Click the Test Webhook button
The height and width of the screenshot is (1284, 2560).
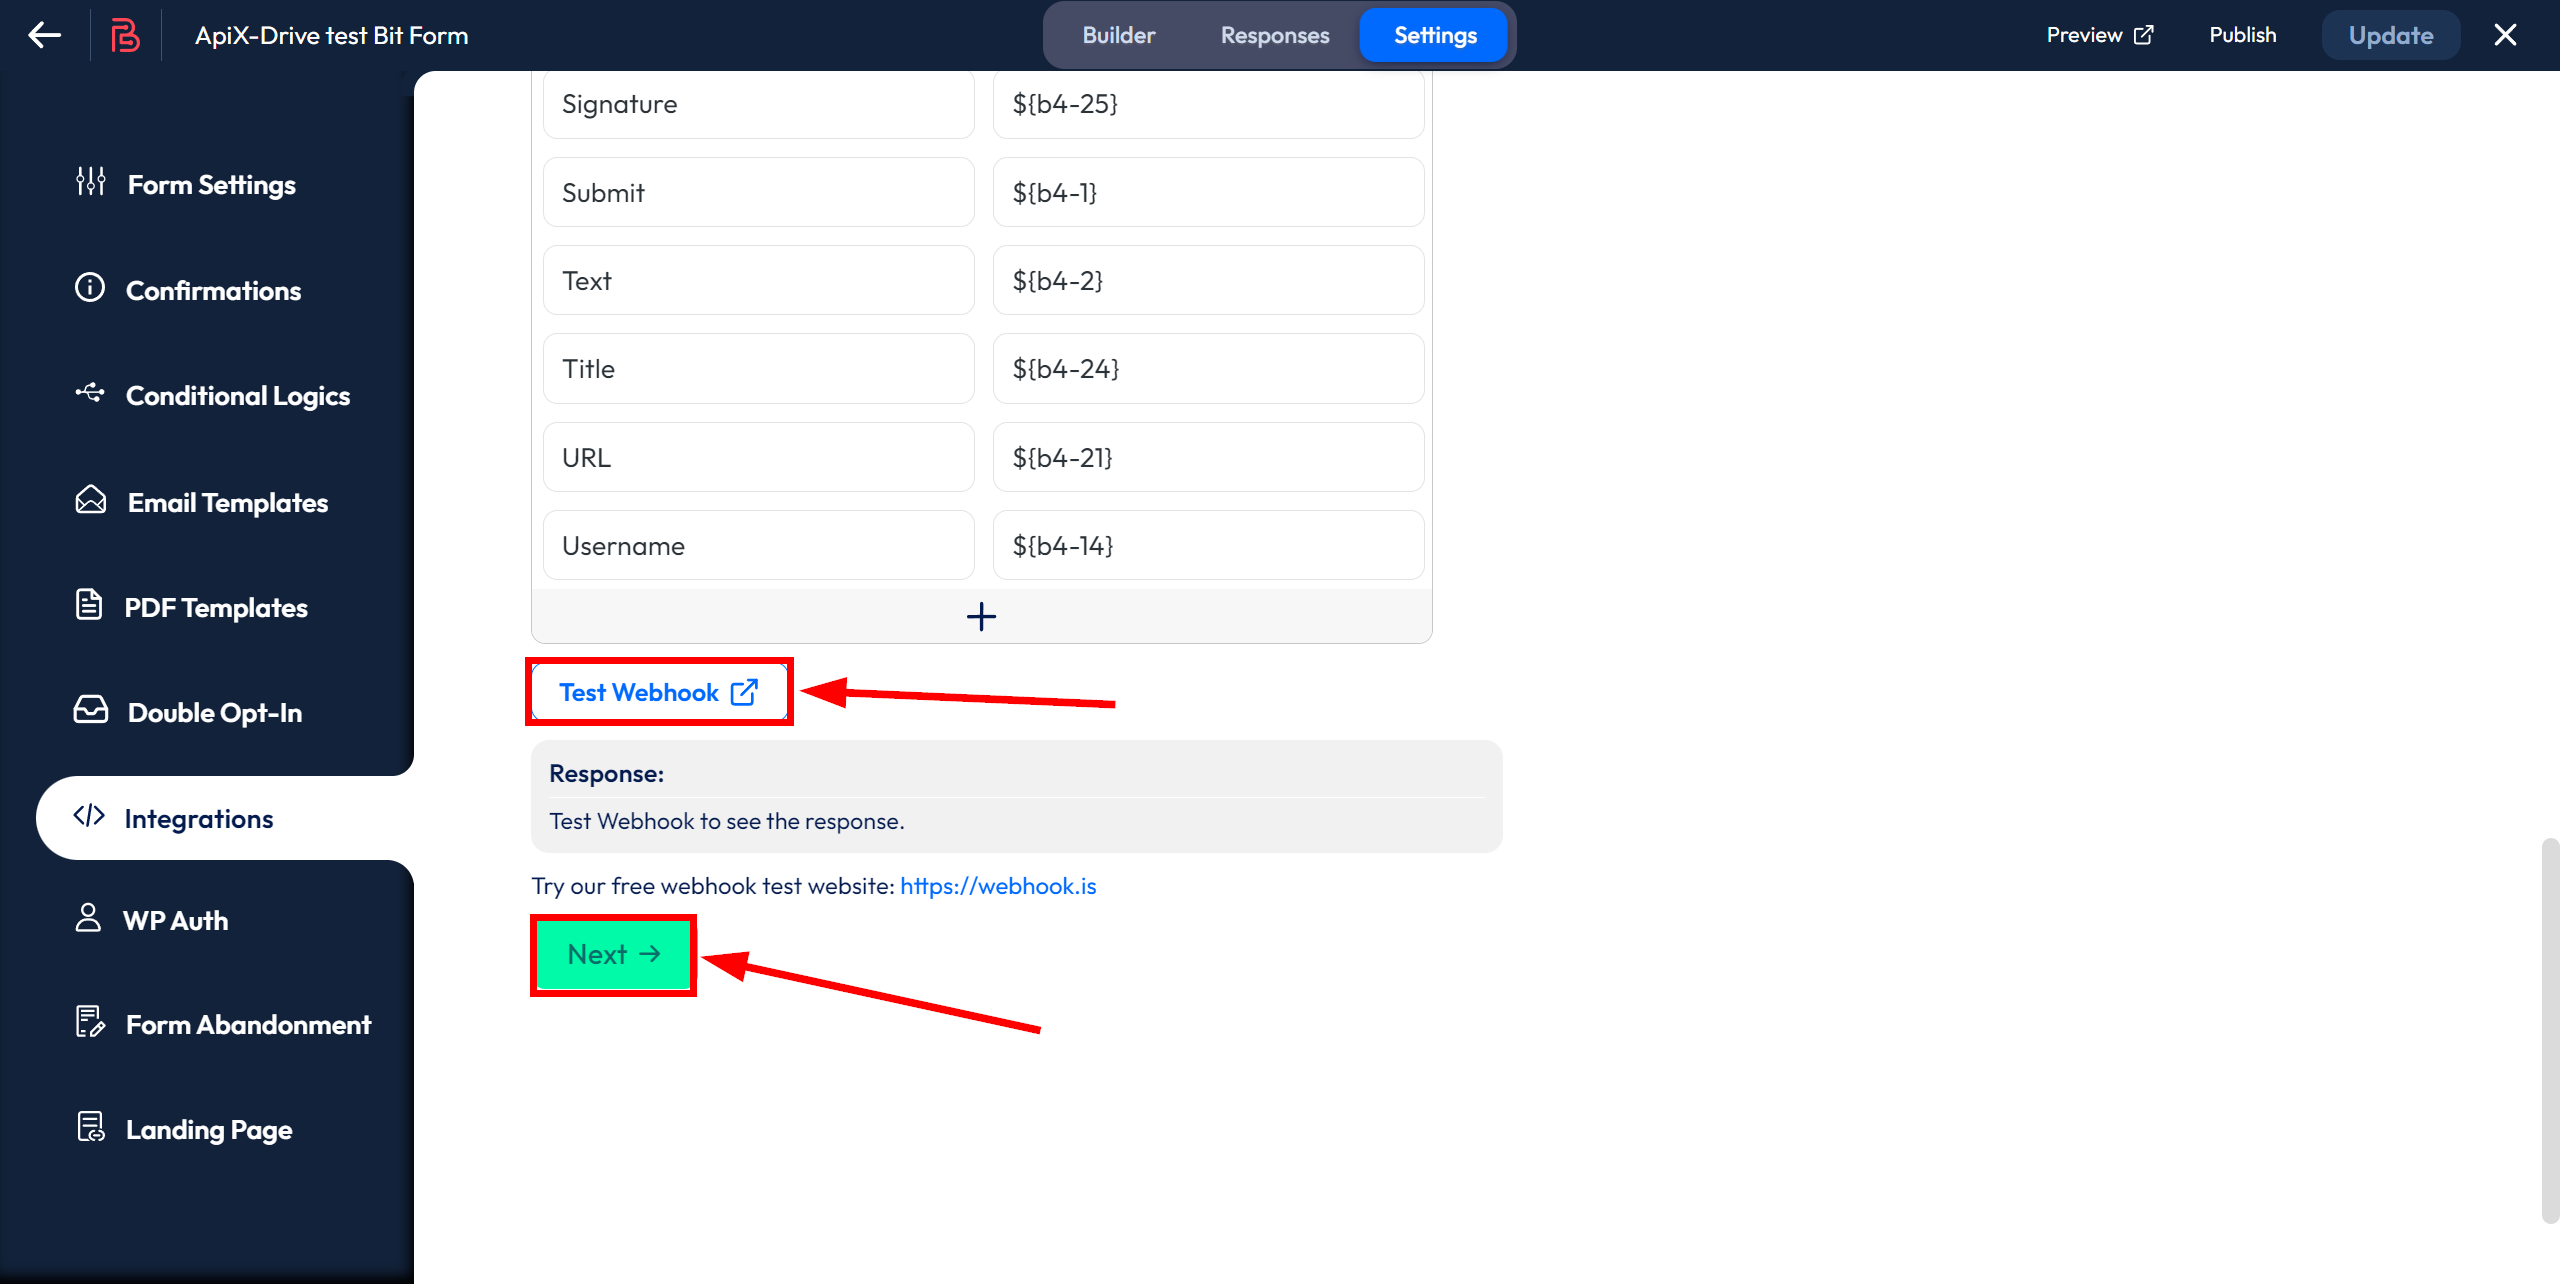coord(660,689)
